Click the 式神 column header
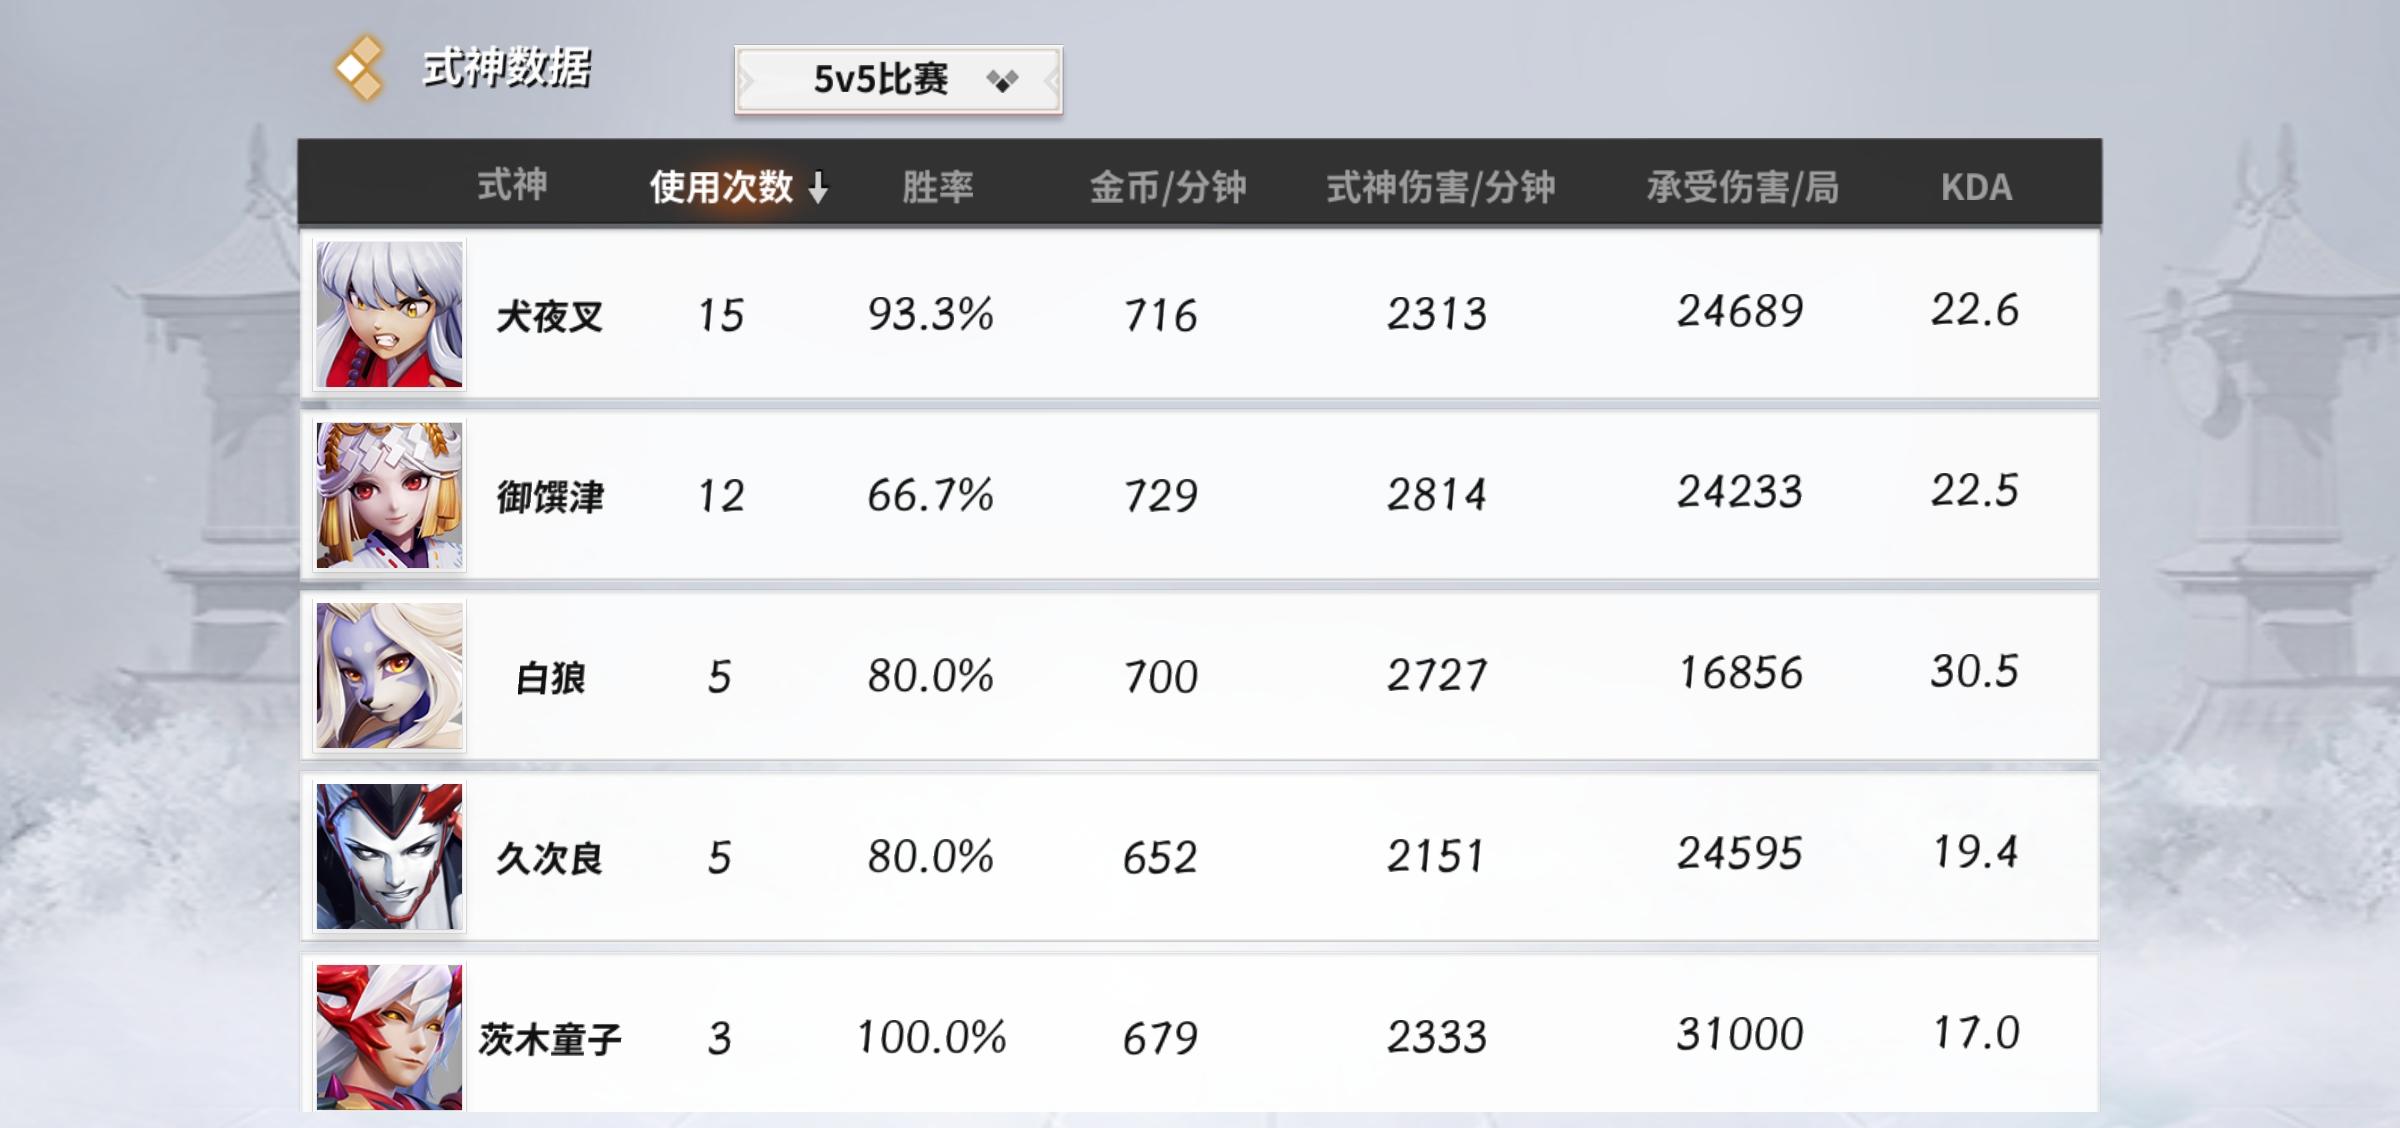 point(512,185)
